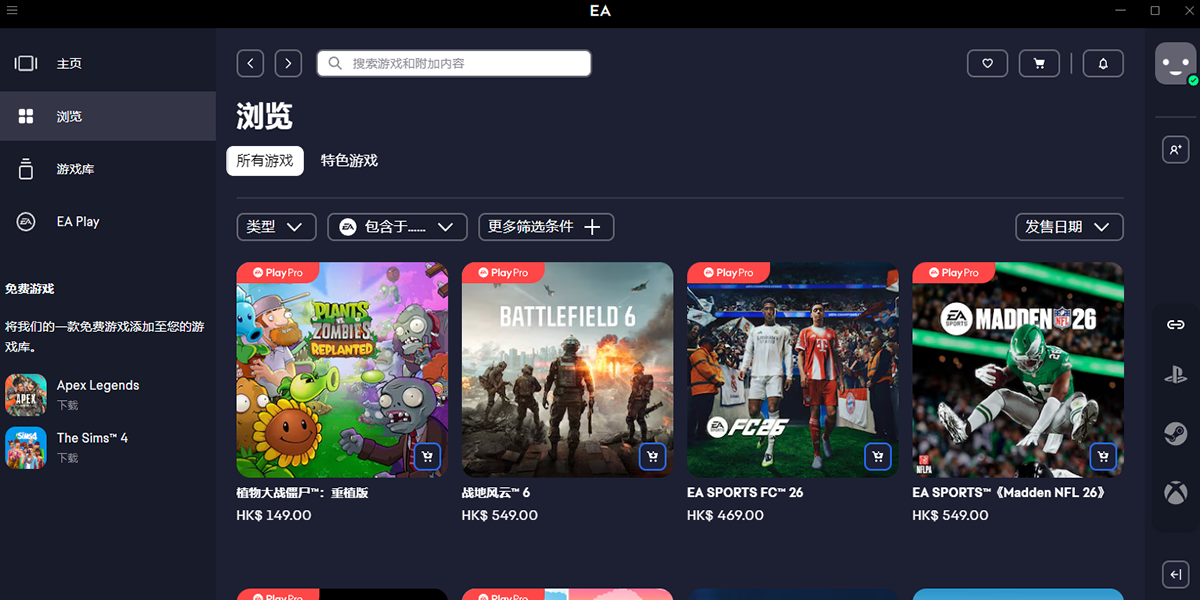Add Madden NFL 26 to cart
The height and width of the screenshot is (600, 1200).
1103,457
